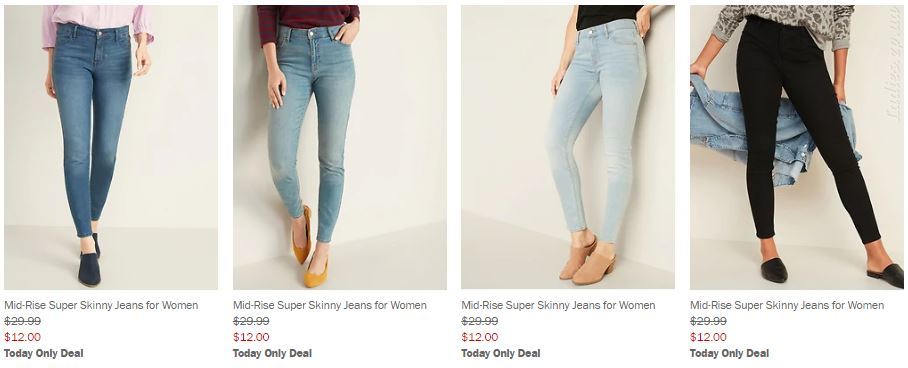
Task: Click the title link under the tan-mules jeans
Action: (x=558, y=305)
